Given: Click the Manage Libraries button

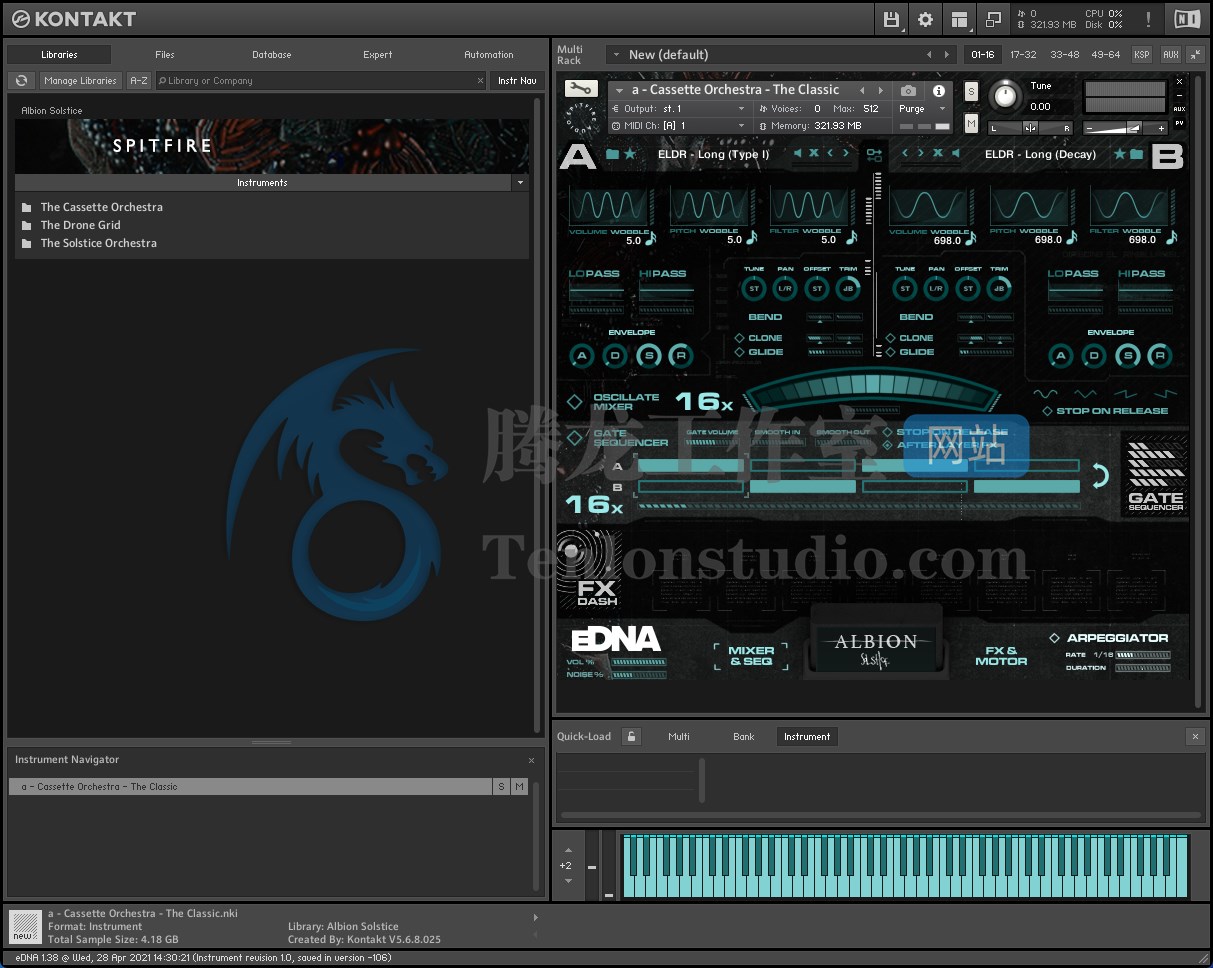Looking at the screenshot, I should [x=80, y=81].
